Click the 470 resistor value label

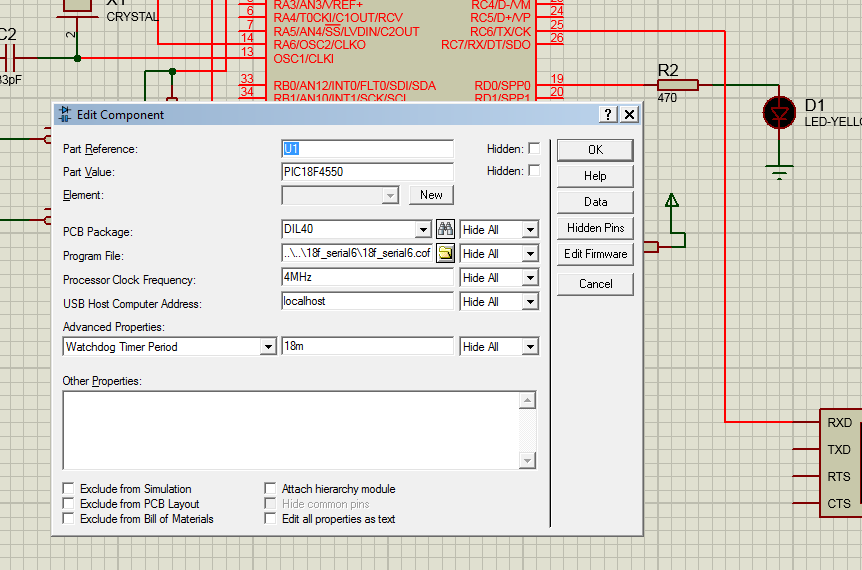tap(667, 98)
